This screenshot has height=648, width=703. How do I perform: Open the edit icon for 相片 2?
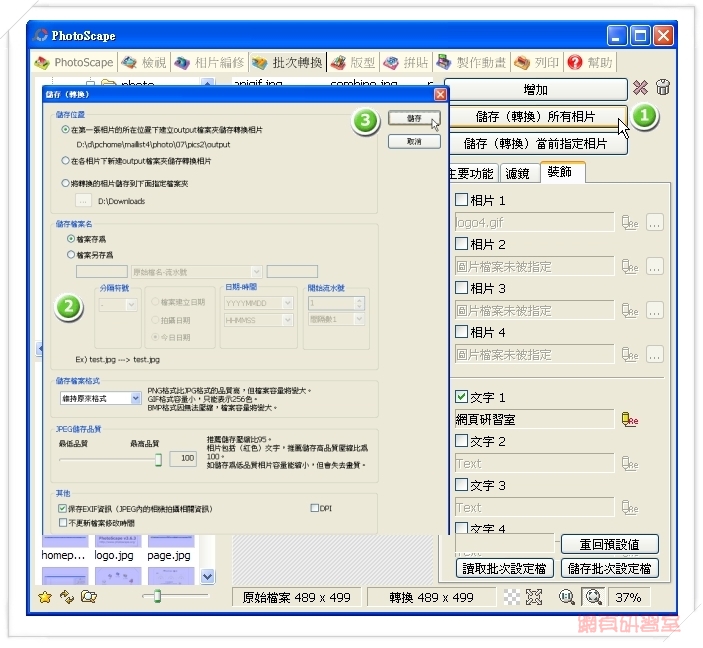629,266
